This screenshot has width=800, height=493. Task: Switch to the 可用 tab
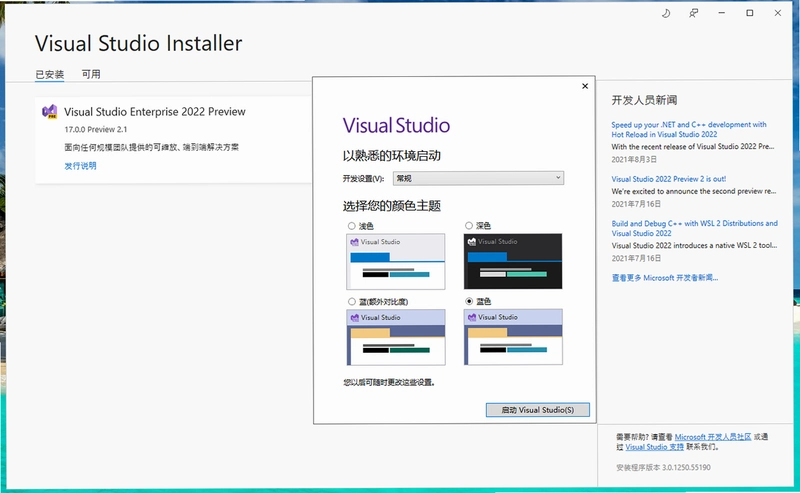tap(91, 74)
